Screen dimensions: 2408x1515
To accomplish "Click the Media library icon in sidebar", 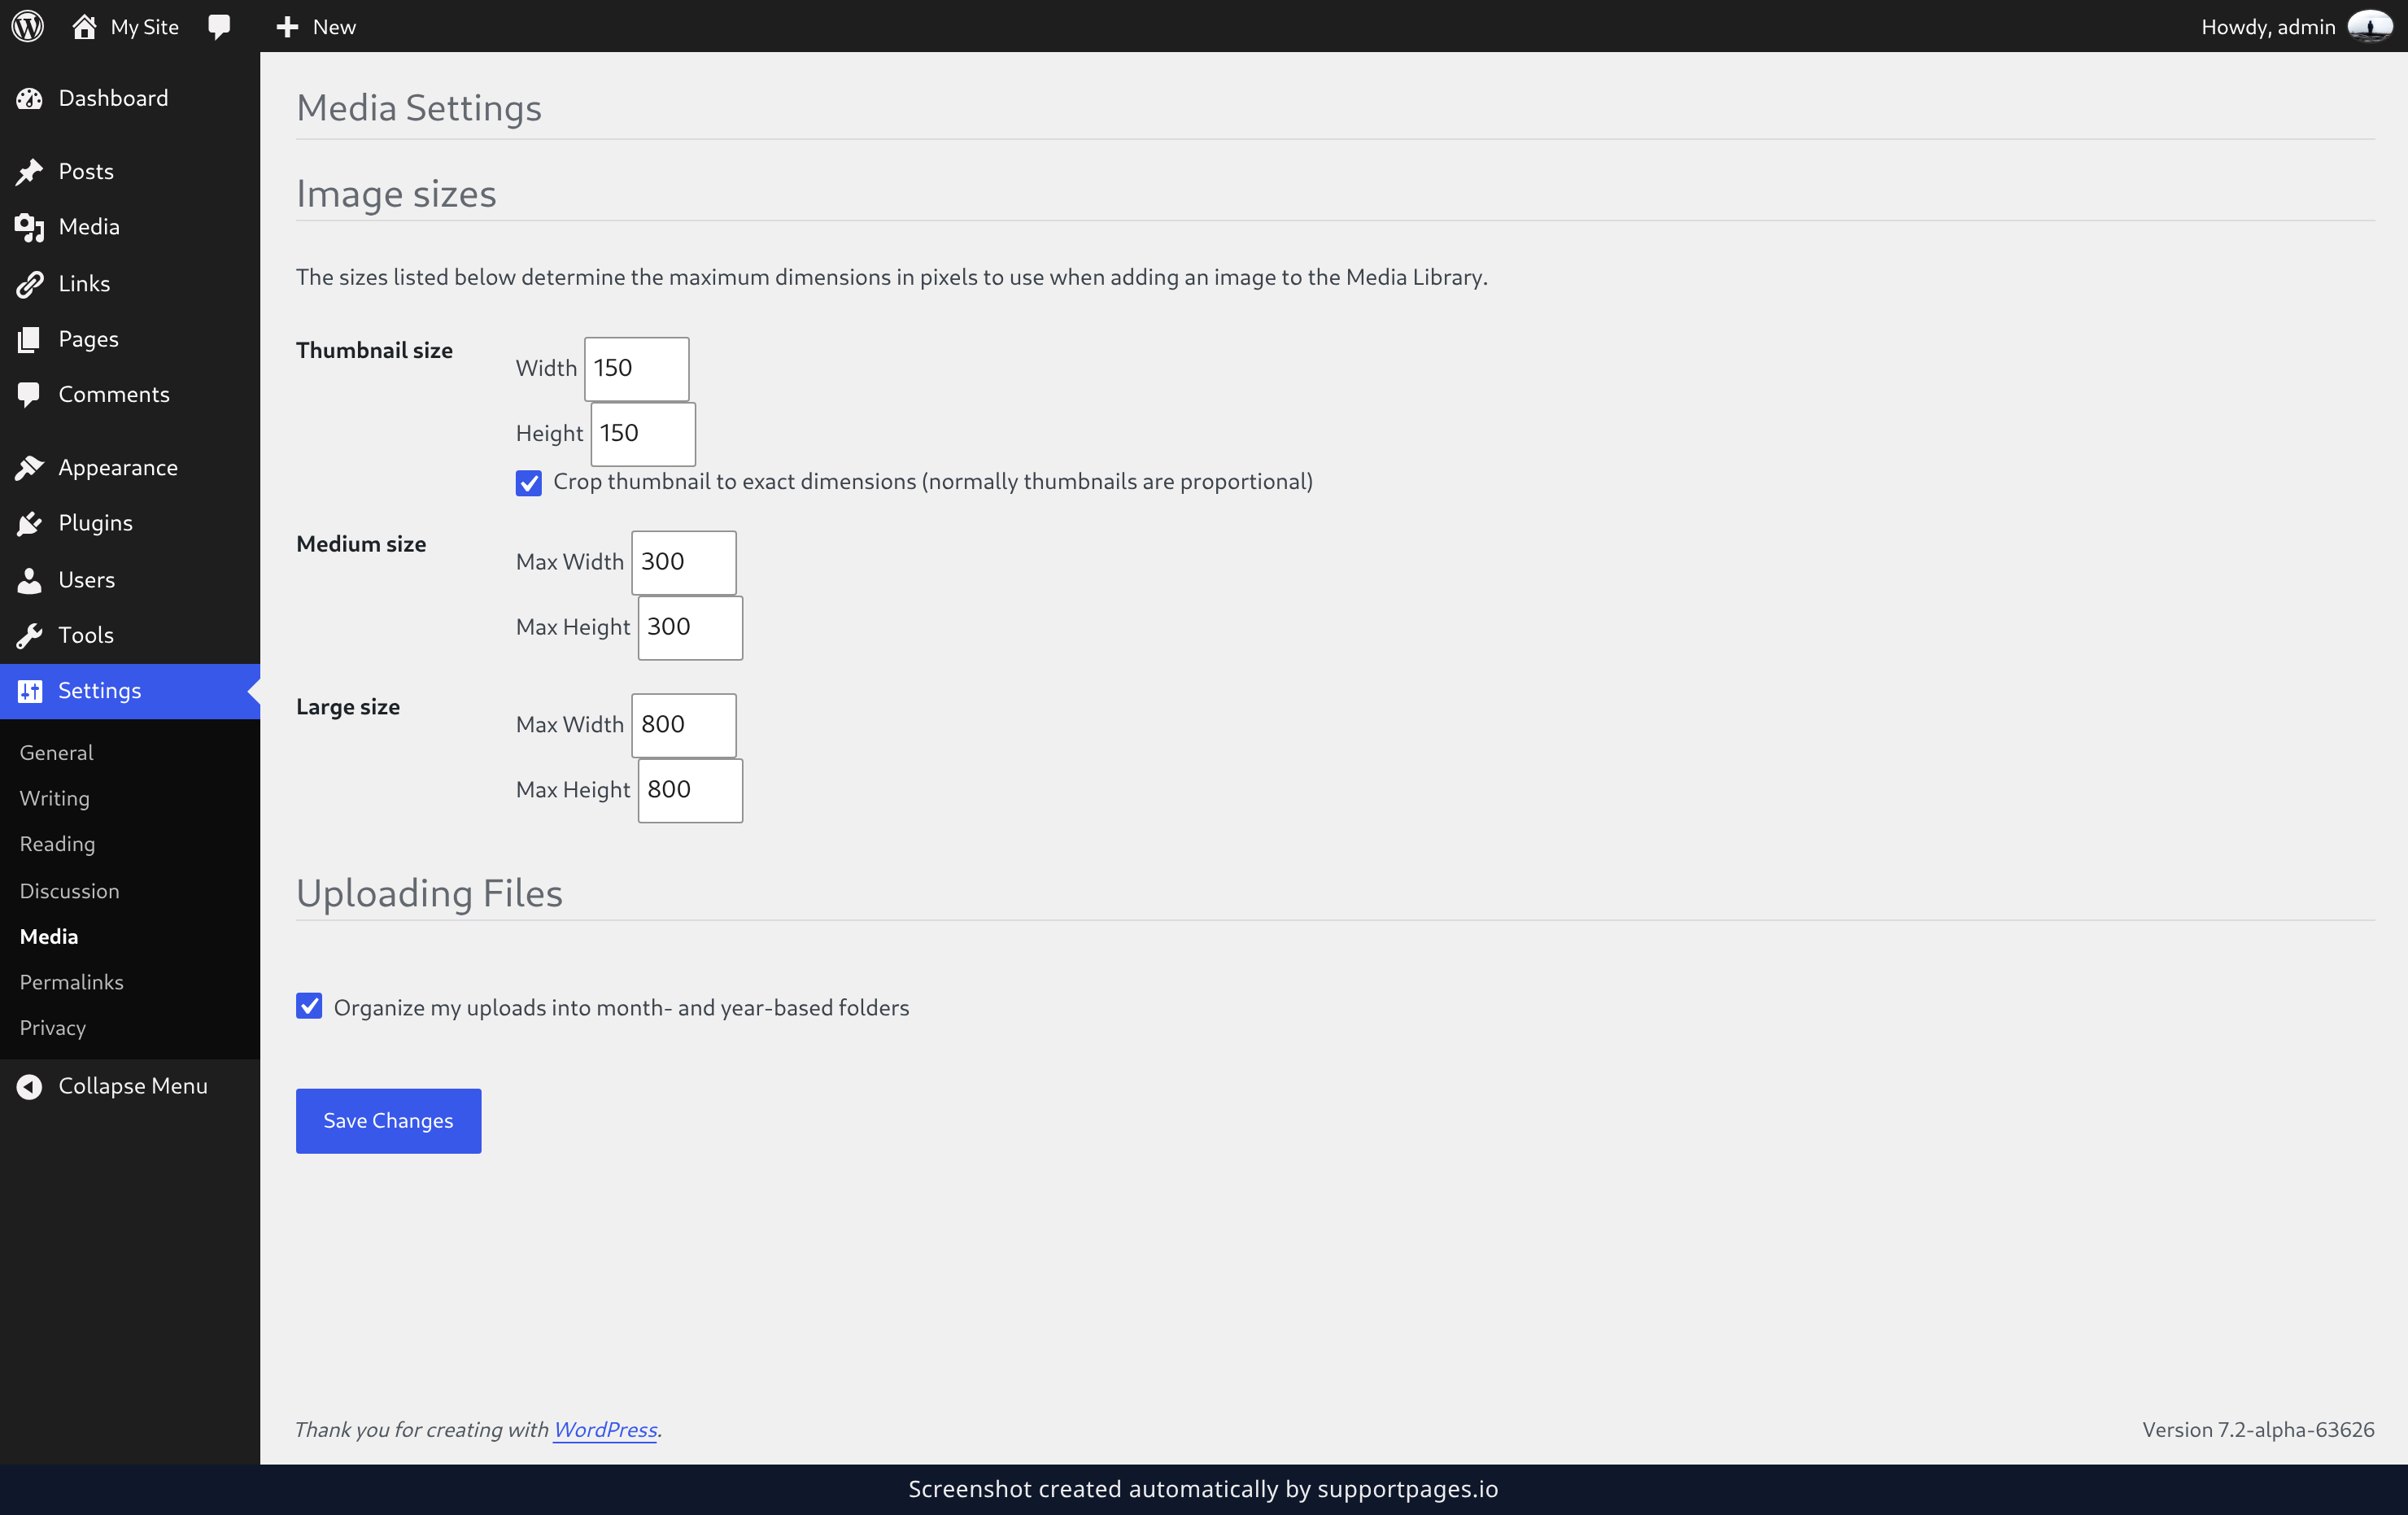I will 29,227.
